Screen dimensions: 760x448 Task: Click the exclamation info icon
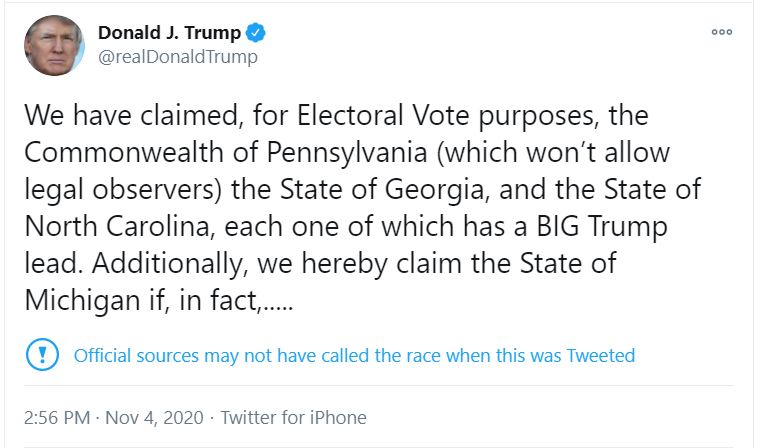42,355
